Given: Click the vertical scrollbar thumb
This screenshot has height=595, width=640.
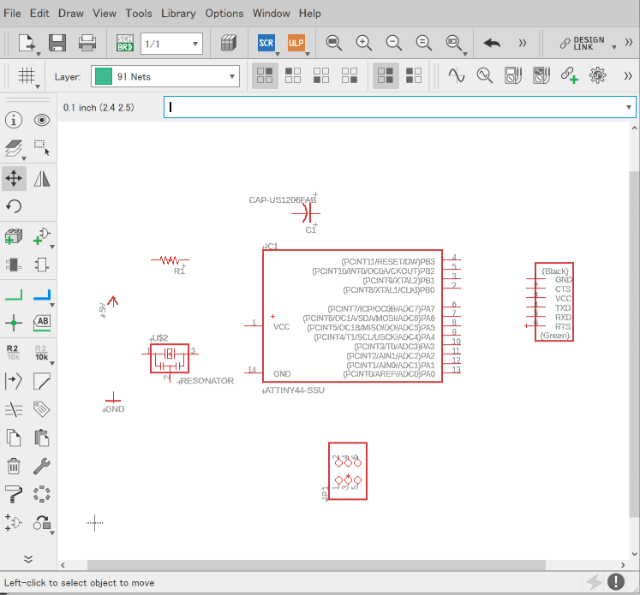Looking at the screenshot, I should pos(634,344).
